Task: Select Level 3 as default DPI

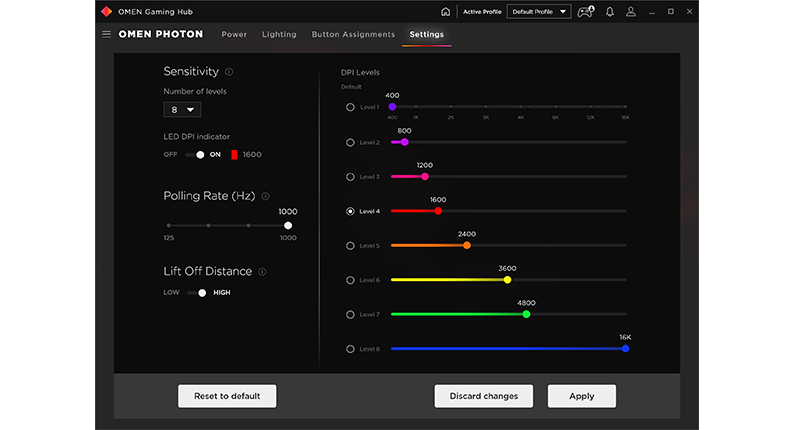Action: tap(350, 177)
